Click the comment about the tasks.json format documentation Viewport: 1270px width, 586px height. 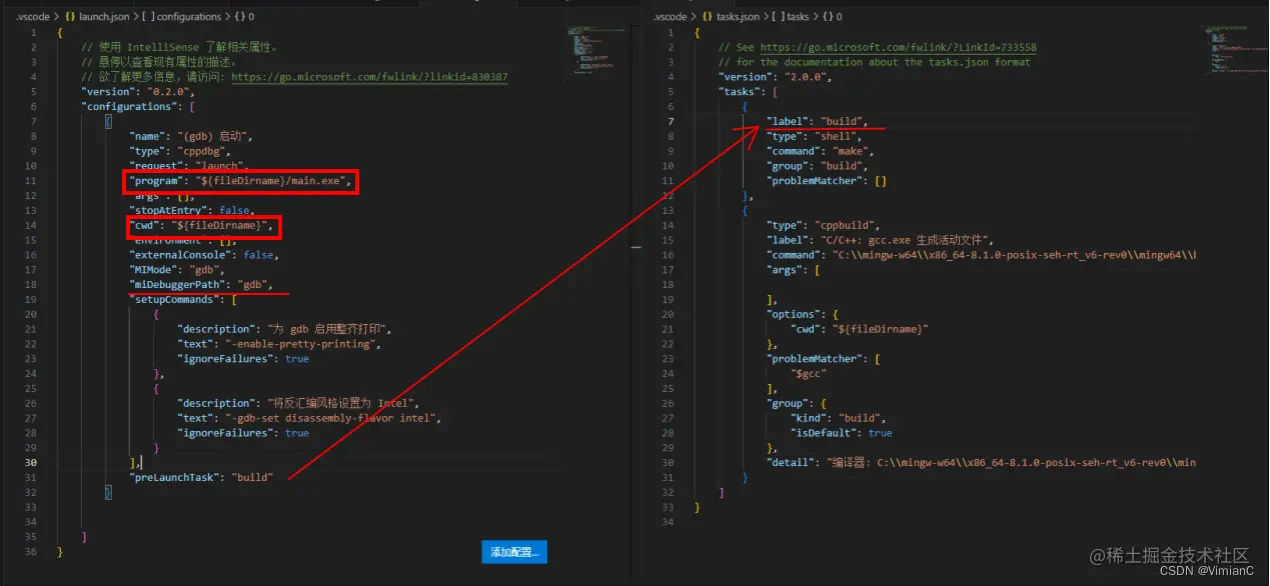point(874,62)
